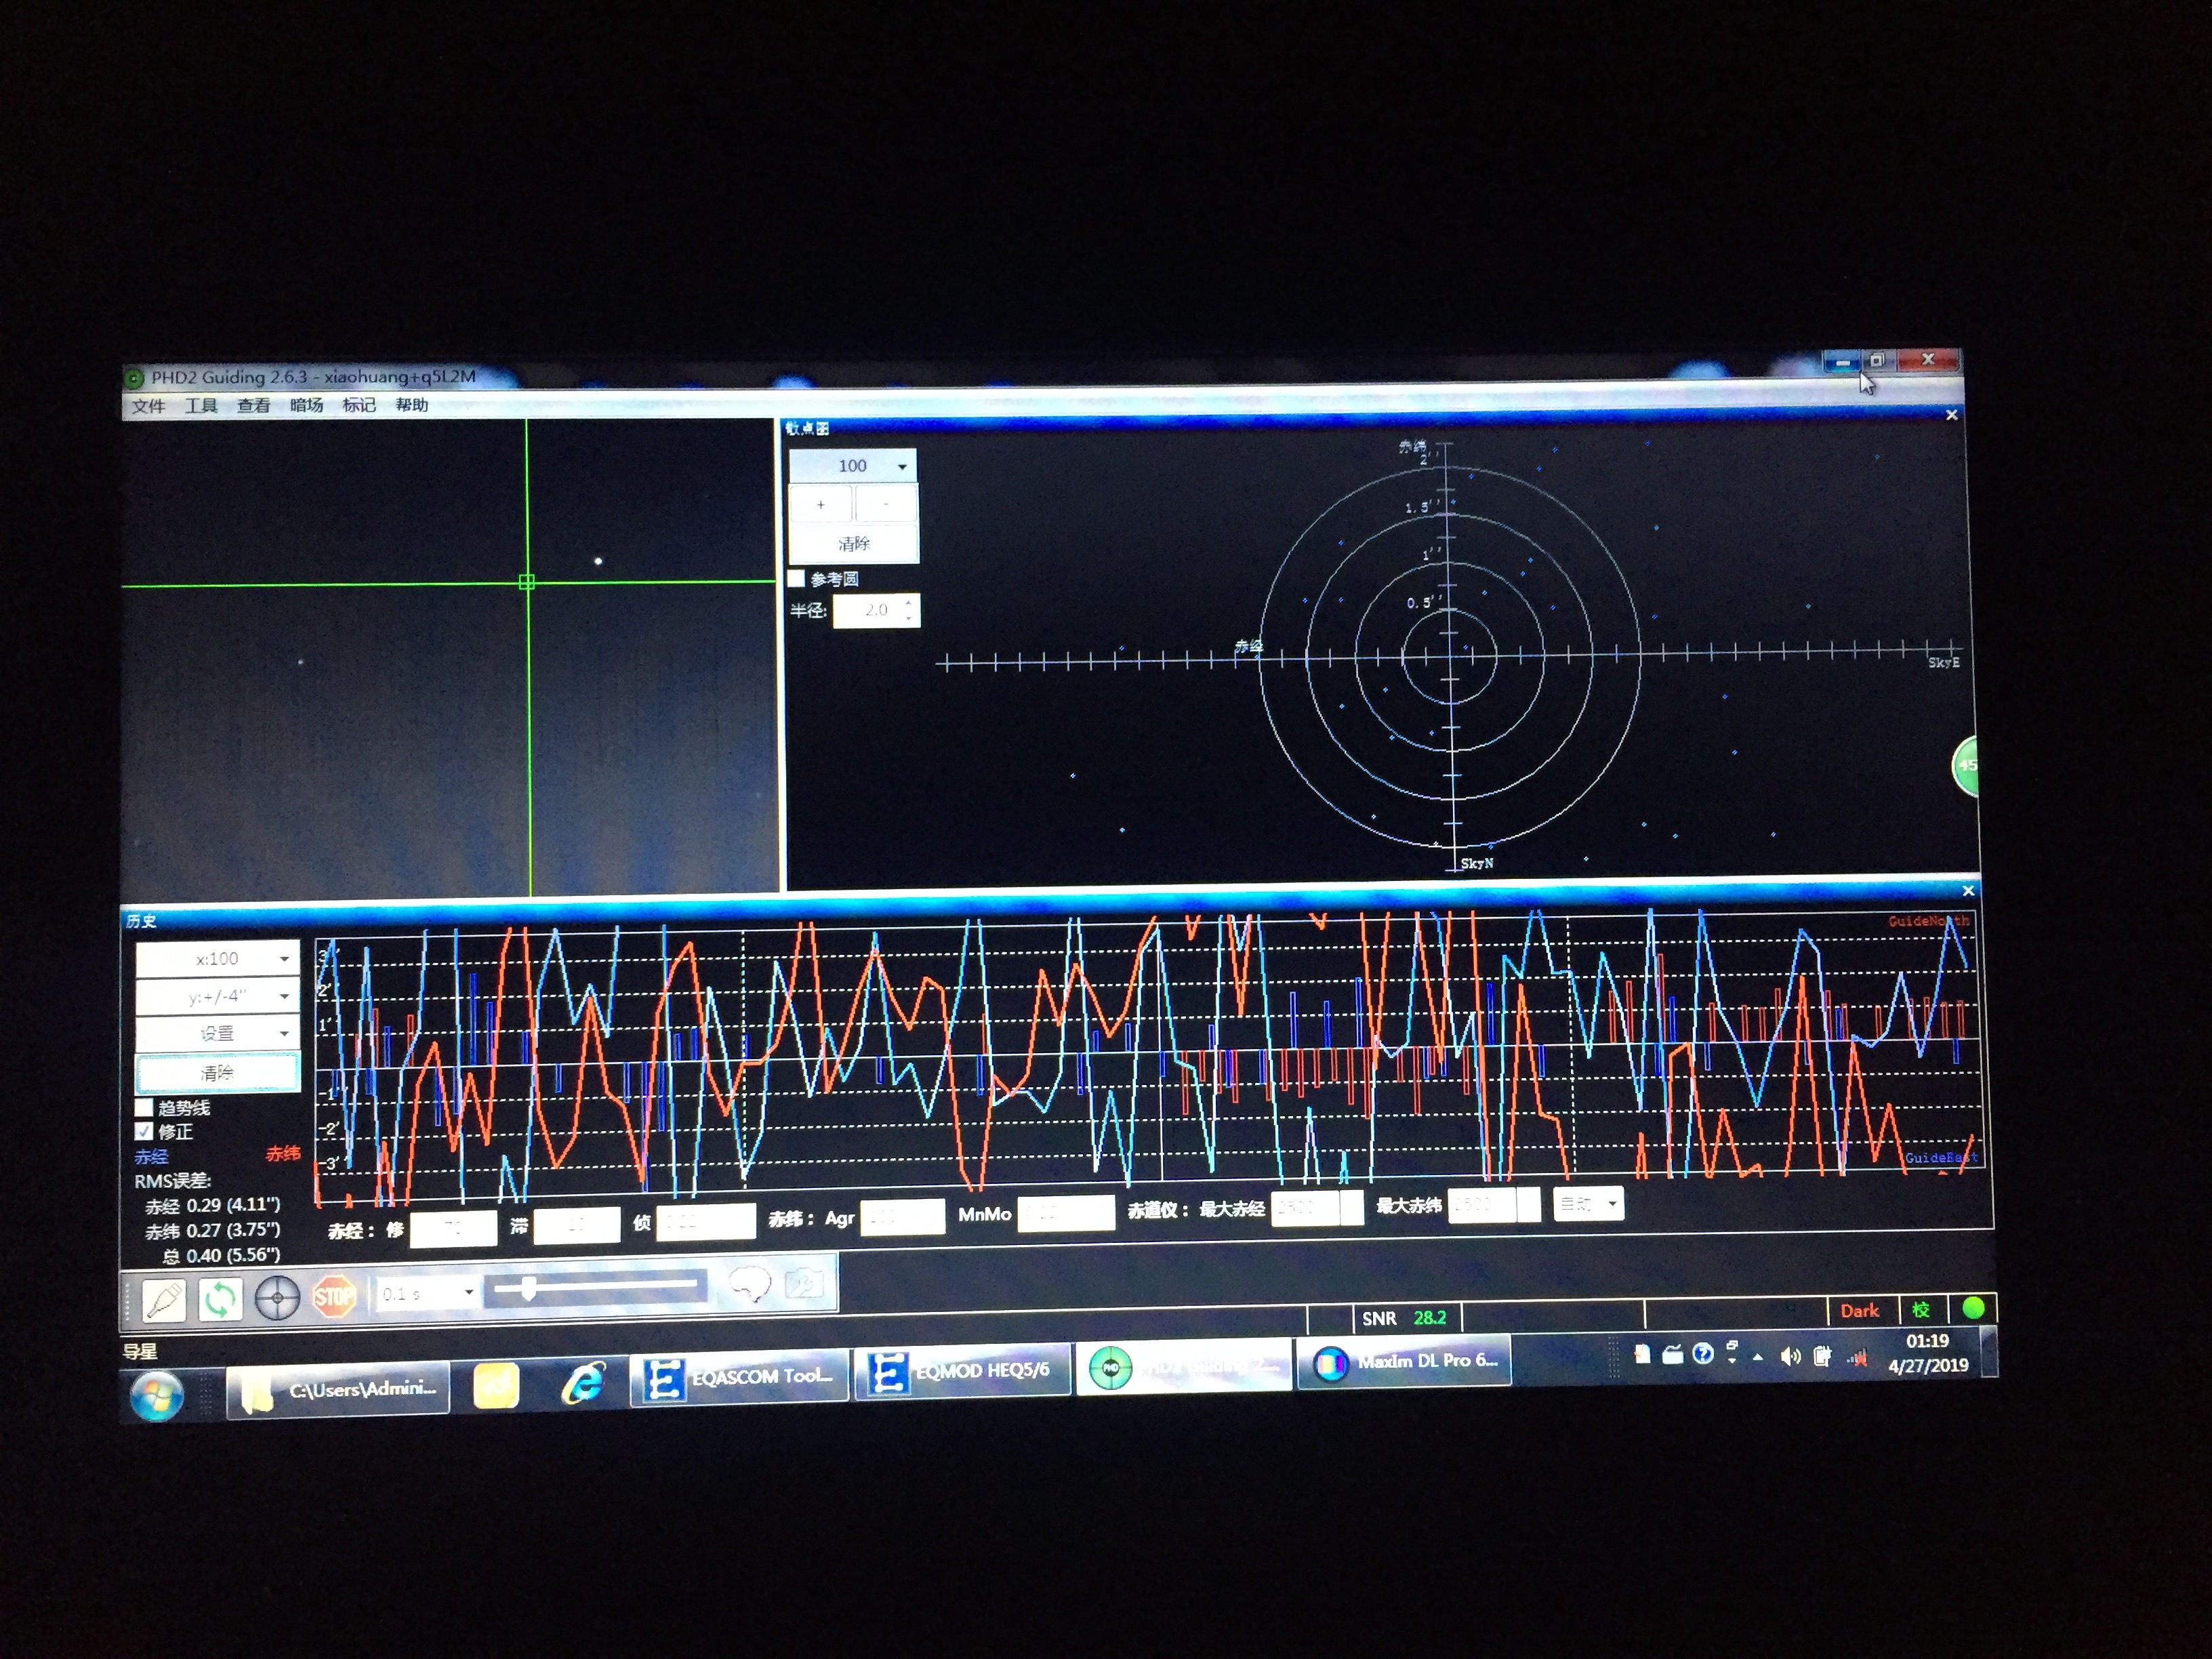
Task: Open the declination guide mode dropdown
Action: coord(1588,1203)
